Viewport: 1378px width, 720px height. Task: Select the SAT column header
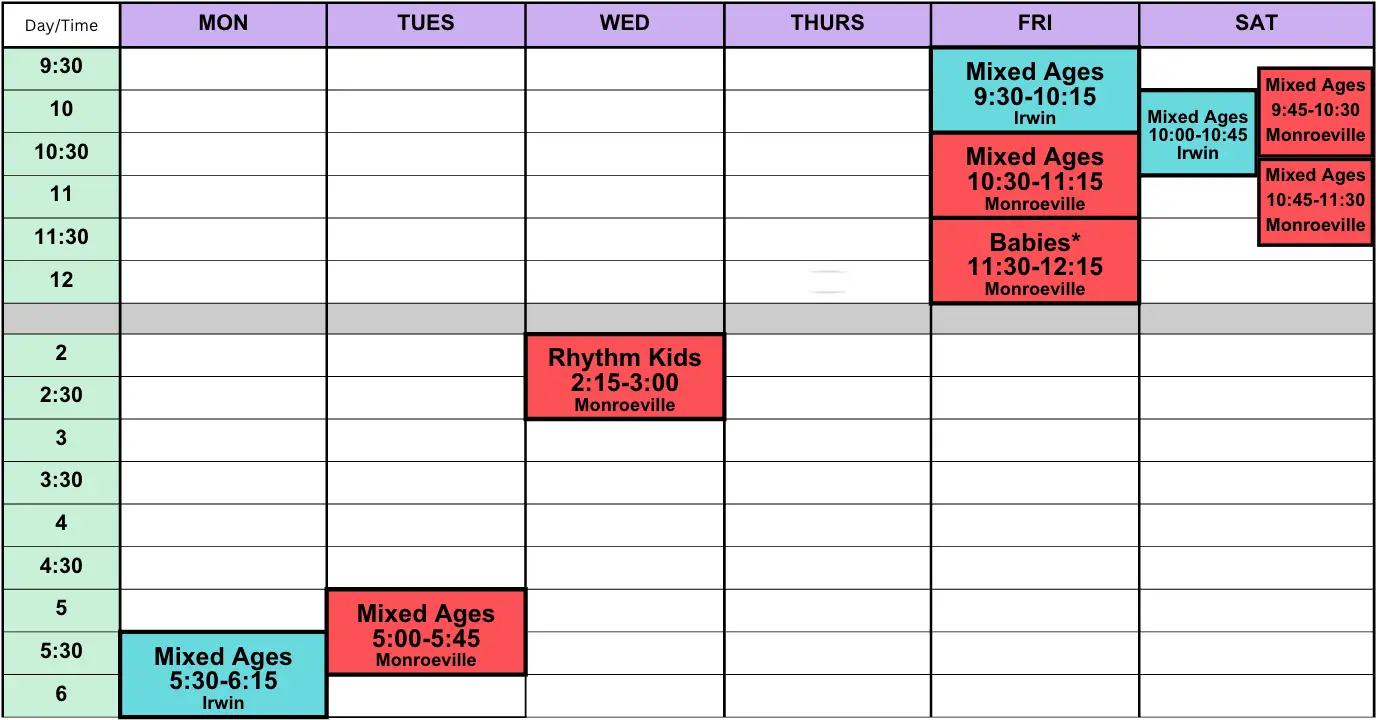coord(1257,24)
